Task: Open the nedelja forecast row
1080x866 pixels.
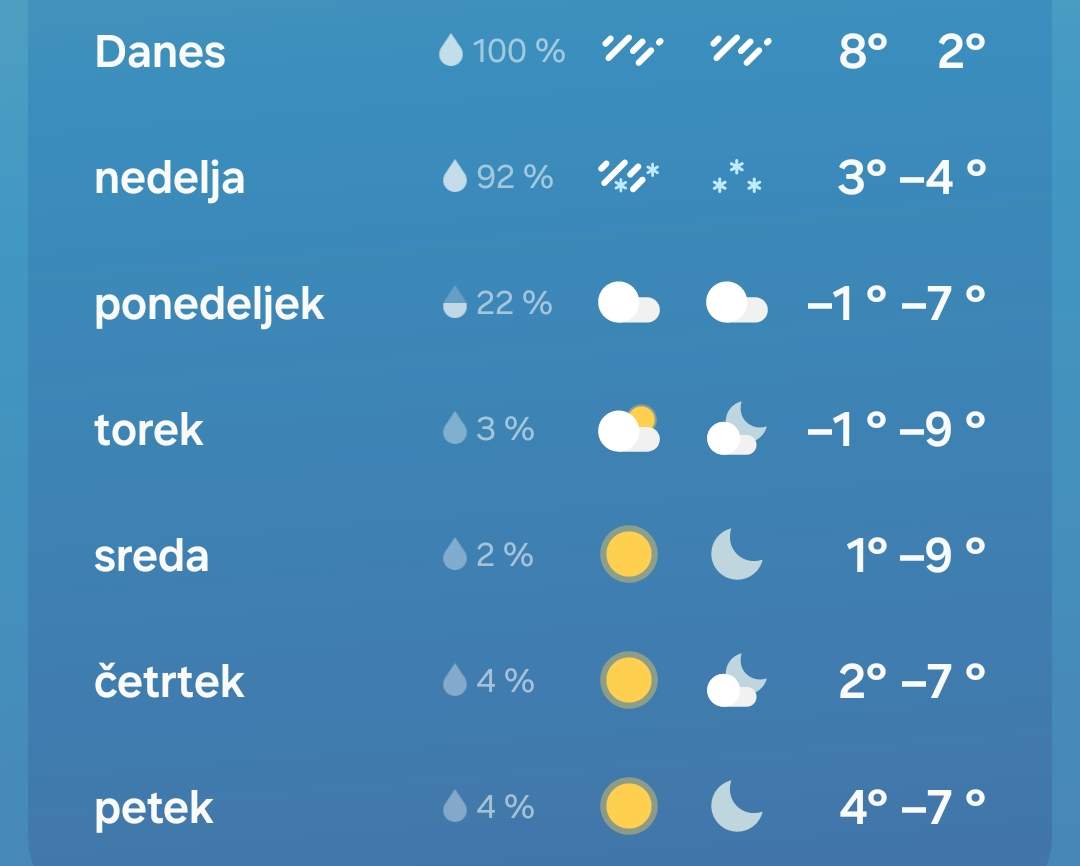Action: [x=540, y=177]
